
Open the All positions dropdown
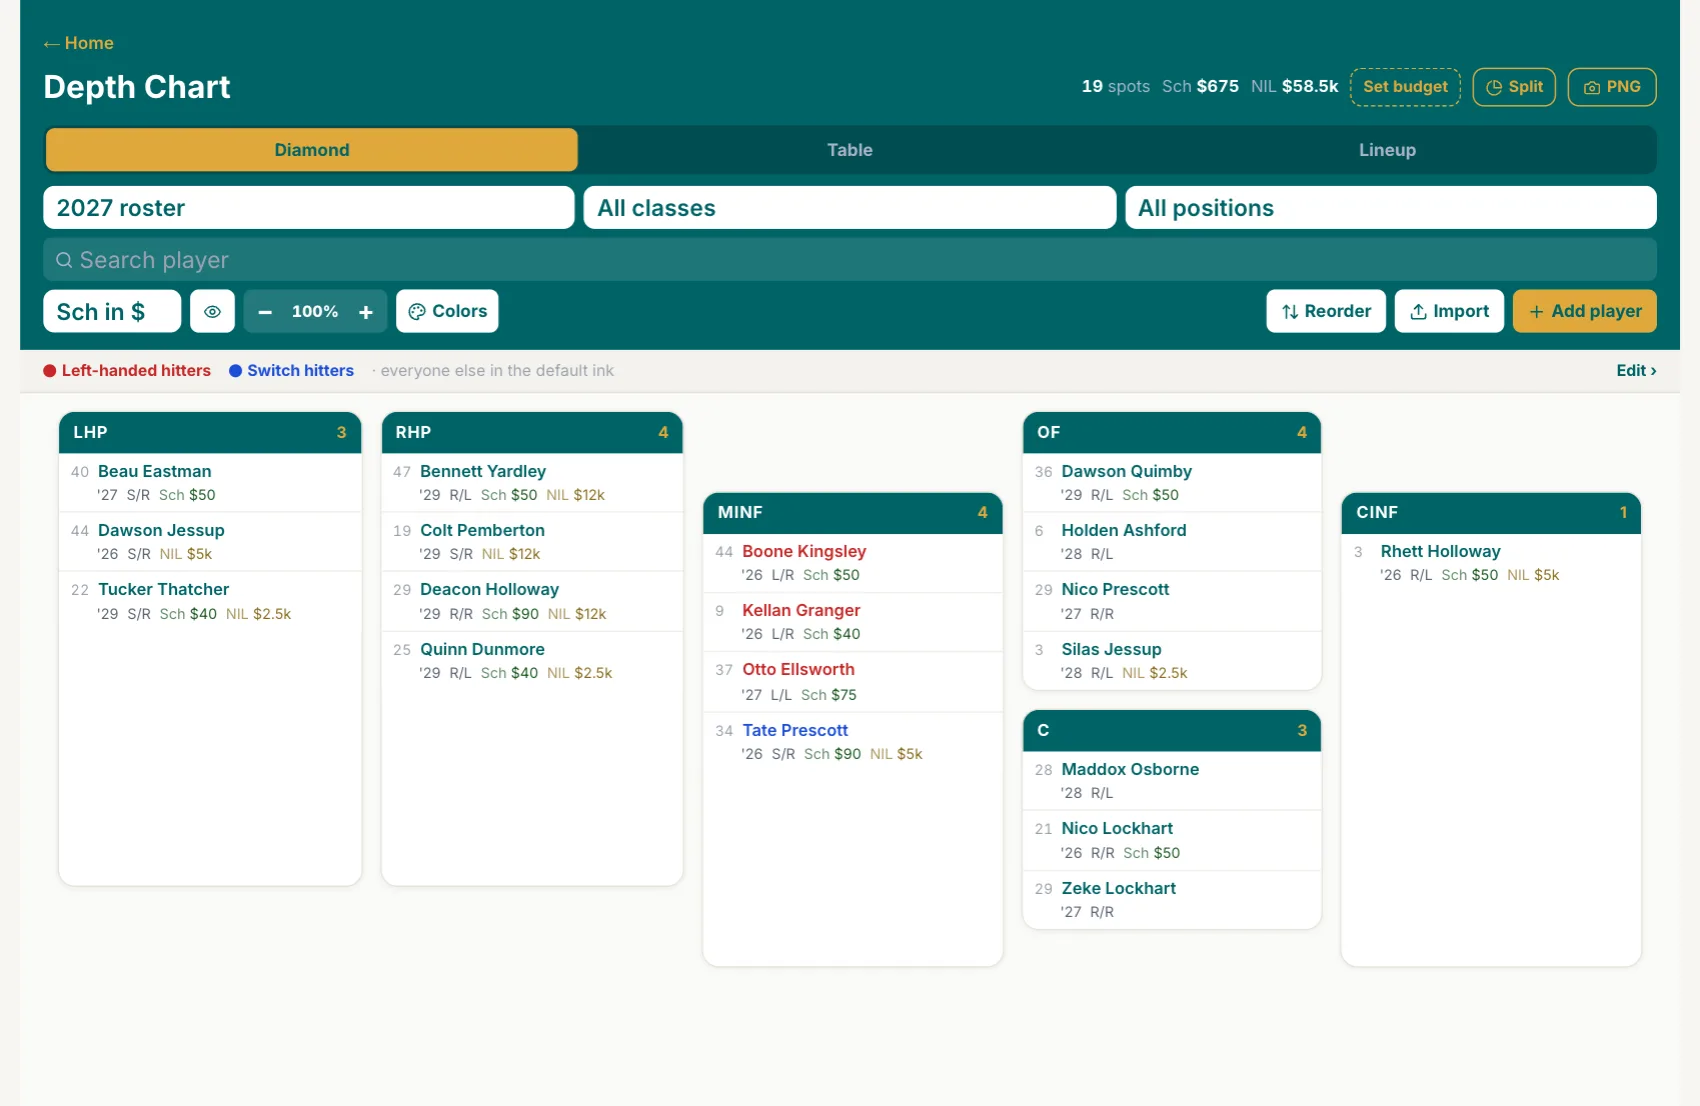click(1391, 208)
